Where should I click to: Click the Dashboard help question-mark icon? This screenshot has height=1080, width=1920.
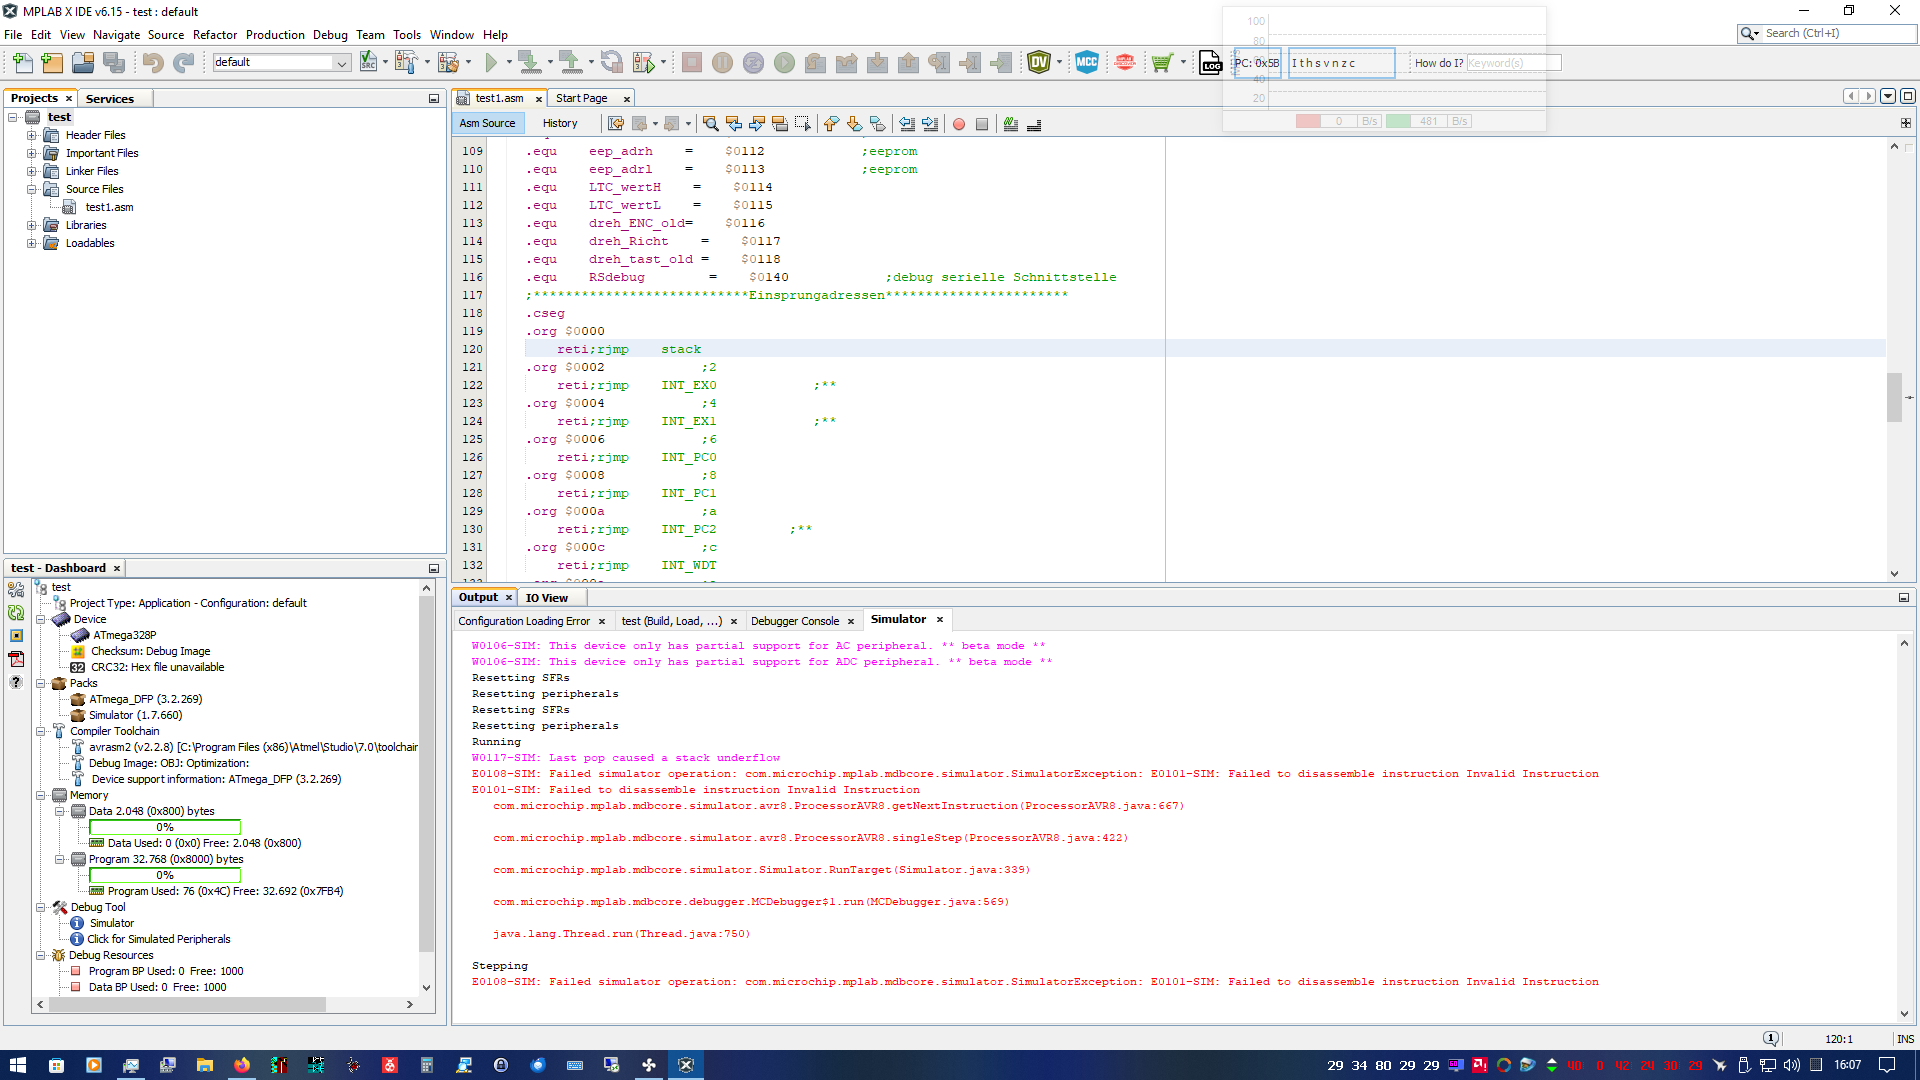tap(16, 682)
